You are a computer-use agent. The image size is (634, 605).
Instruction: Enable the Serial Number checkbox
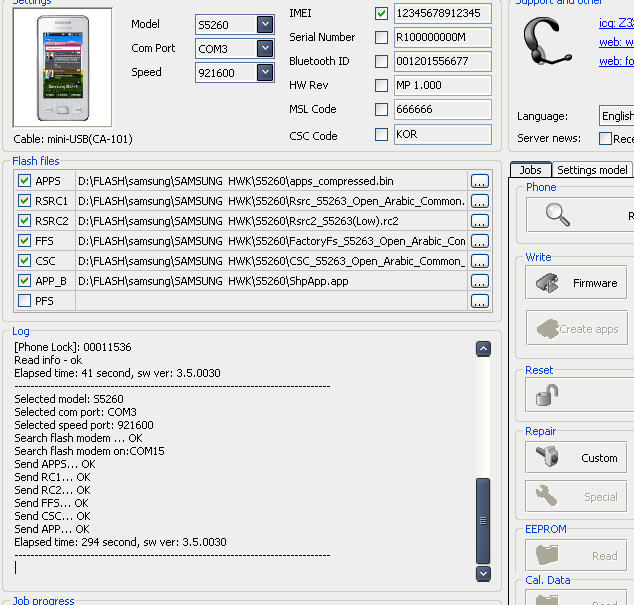click(381, 37)
